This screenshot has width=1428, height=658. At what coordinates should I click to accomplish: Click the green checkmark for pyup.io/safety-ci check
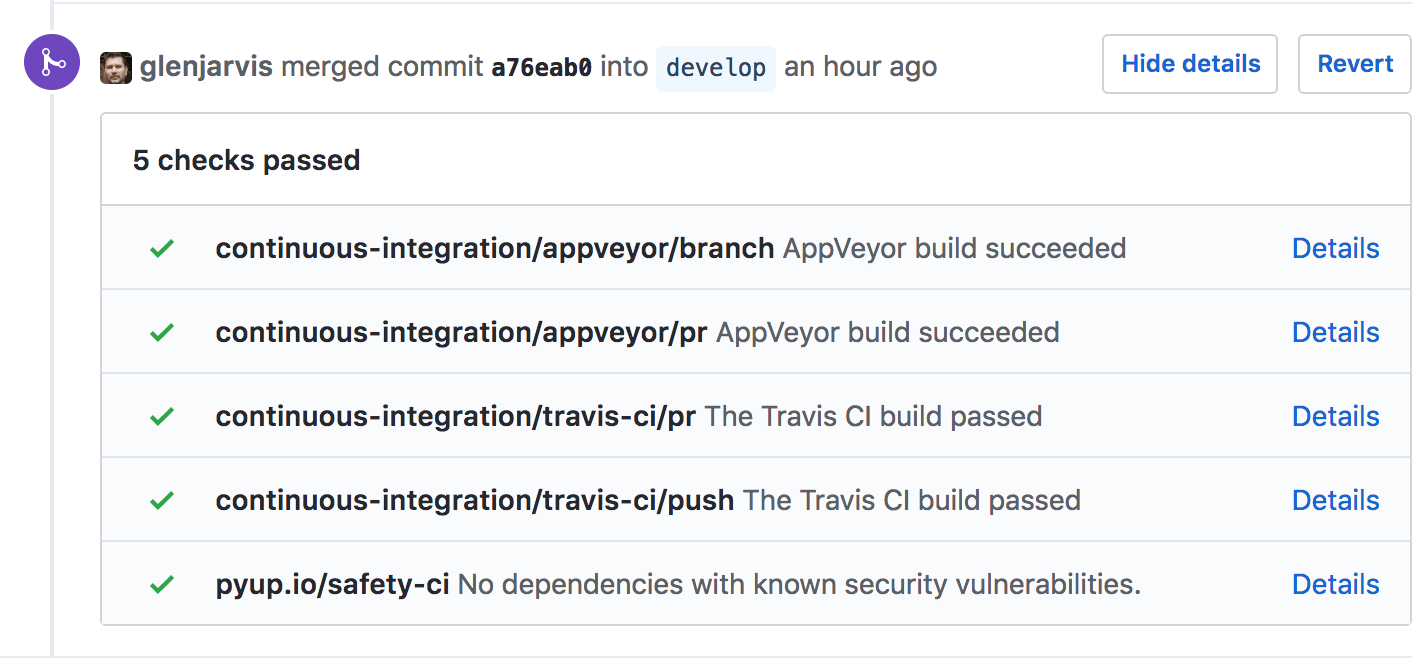point(161,583)
